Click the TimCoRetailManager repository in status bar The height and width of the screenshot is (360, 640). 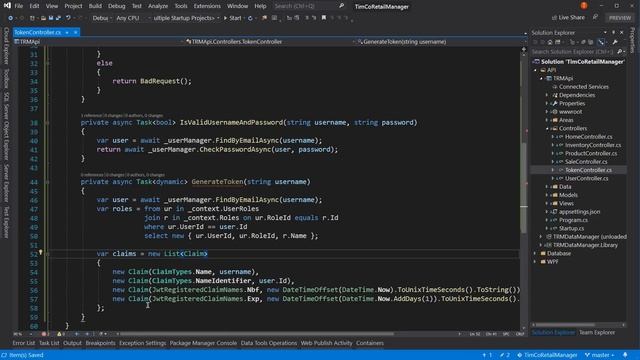coord(547,355)
